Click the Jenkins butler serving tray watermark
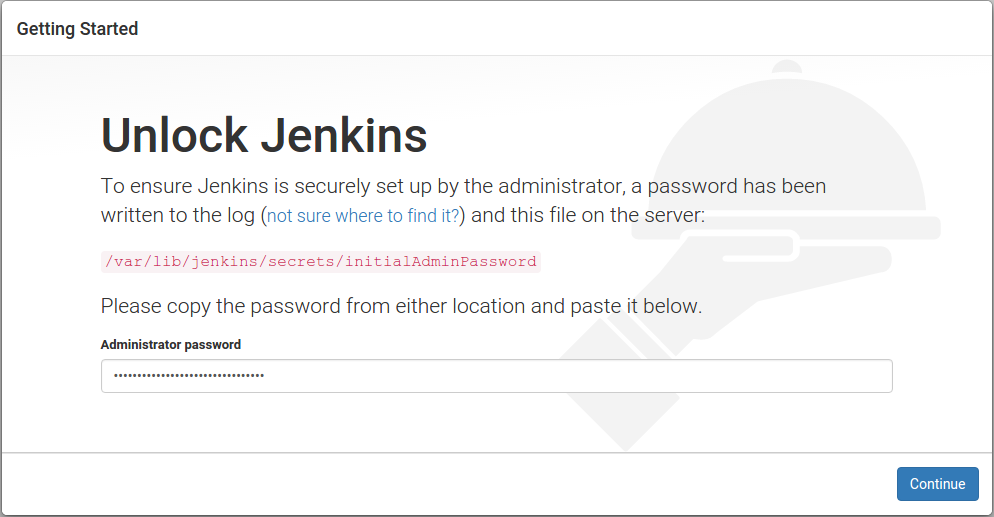The image size is (994, 517). 786,227
